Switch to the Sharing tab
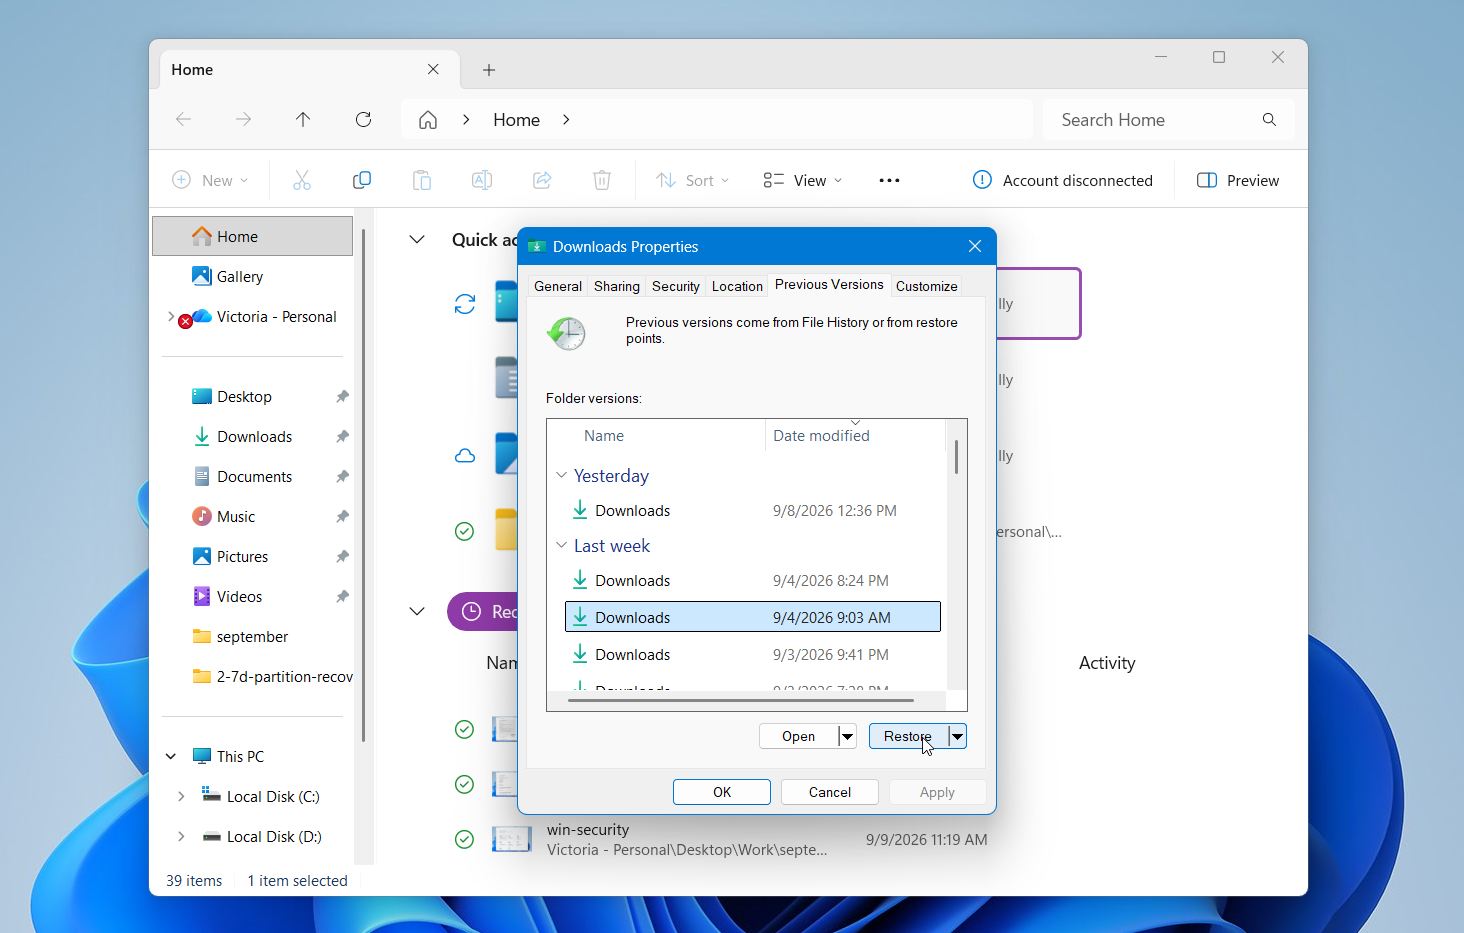 617,286
